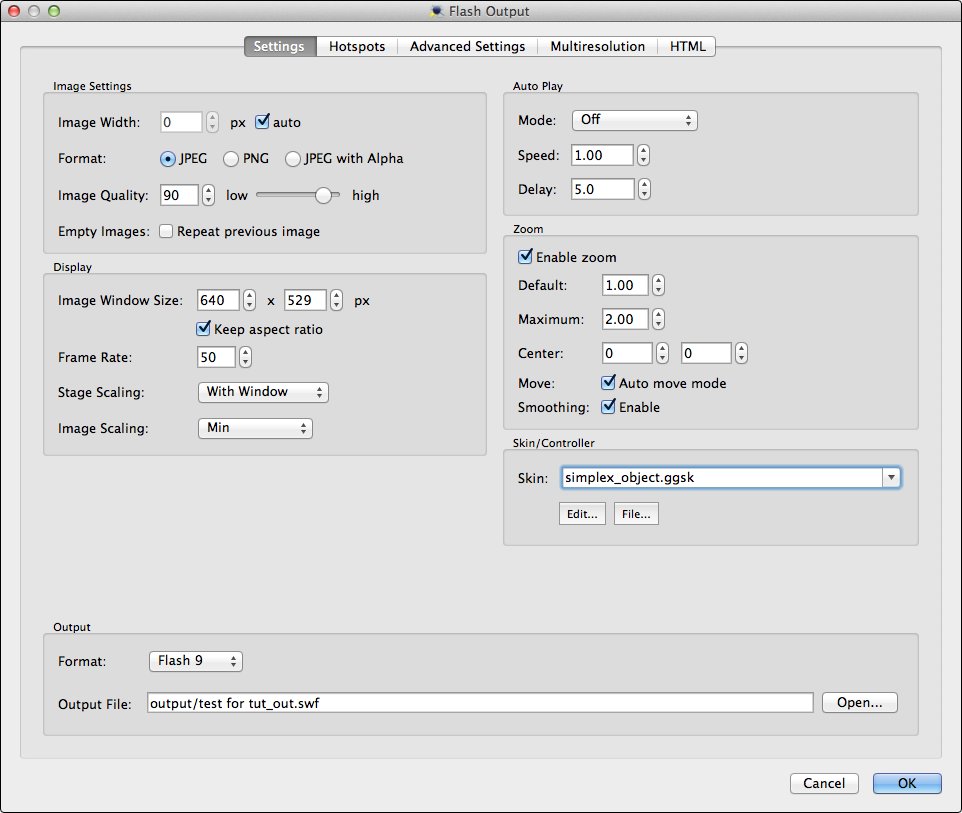Click the Edit skin button
Viewport: 962px width, 813px height.
pos(581,513)
